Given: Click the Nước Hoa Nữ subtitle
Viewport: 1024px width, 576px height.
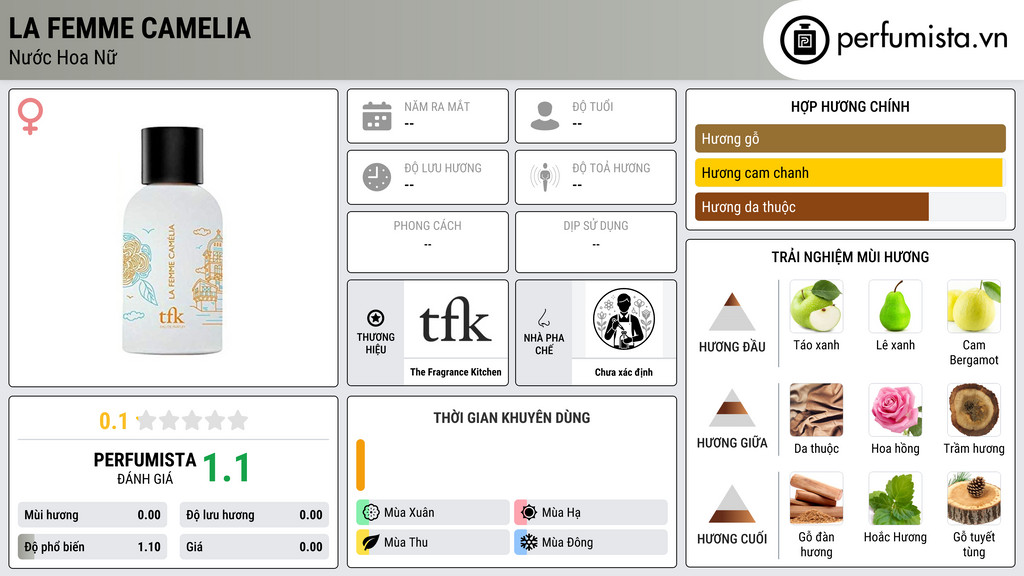Looking at the screenshot, I should click(x=63, y=57).
